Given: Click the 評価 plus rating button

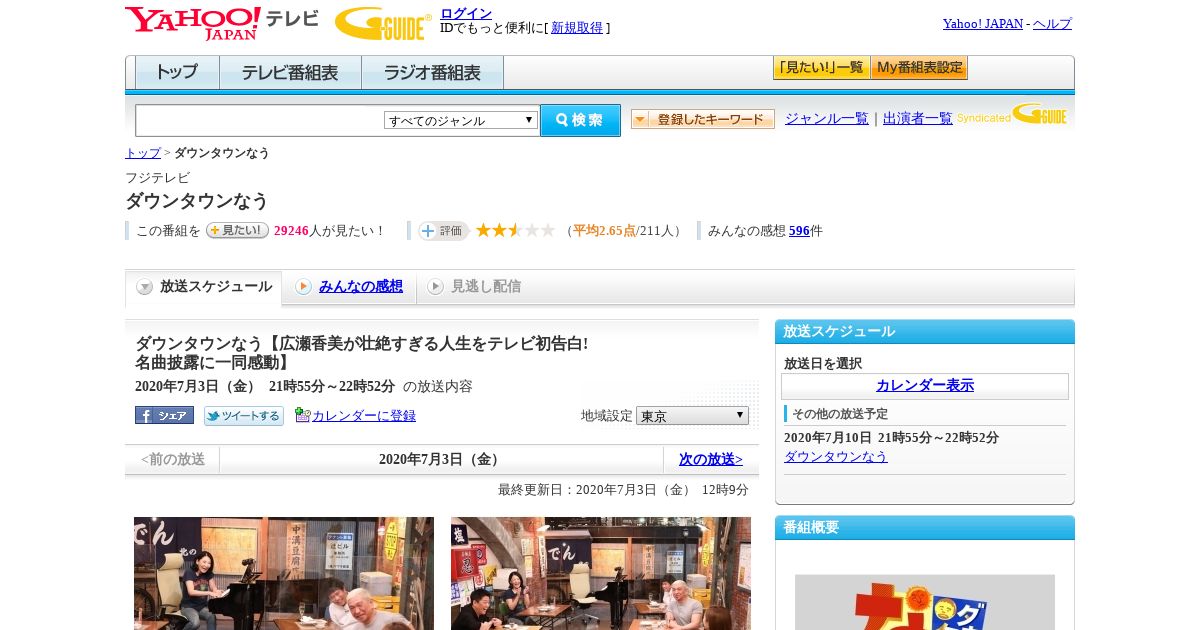Looking at the screenshot, I should pos(443,231).
